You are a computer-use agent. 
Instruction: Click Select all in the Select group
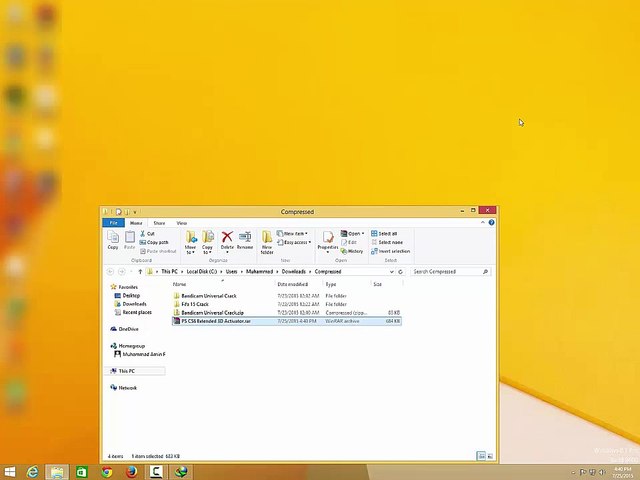[384, 233]
